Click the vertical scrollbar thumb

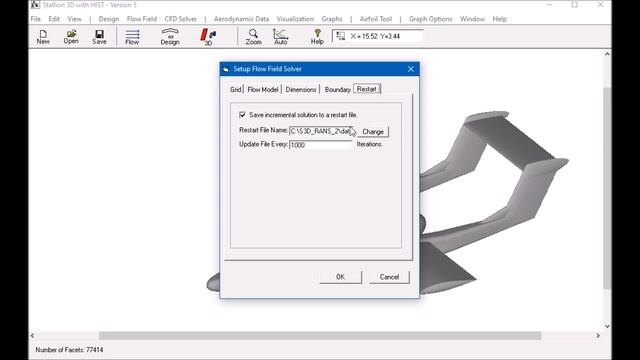(x=607, y=188)
